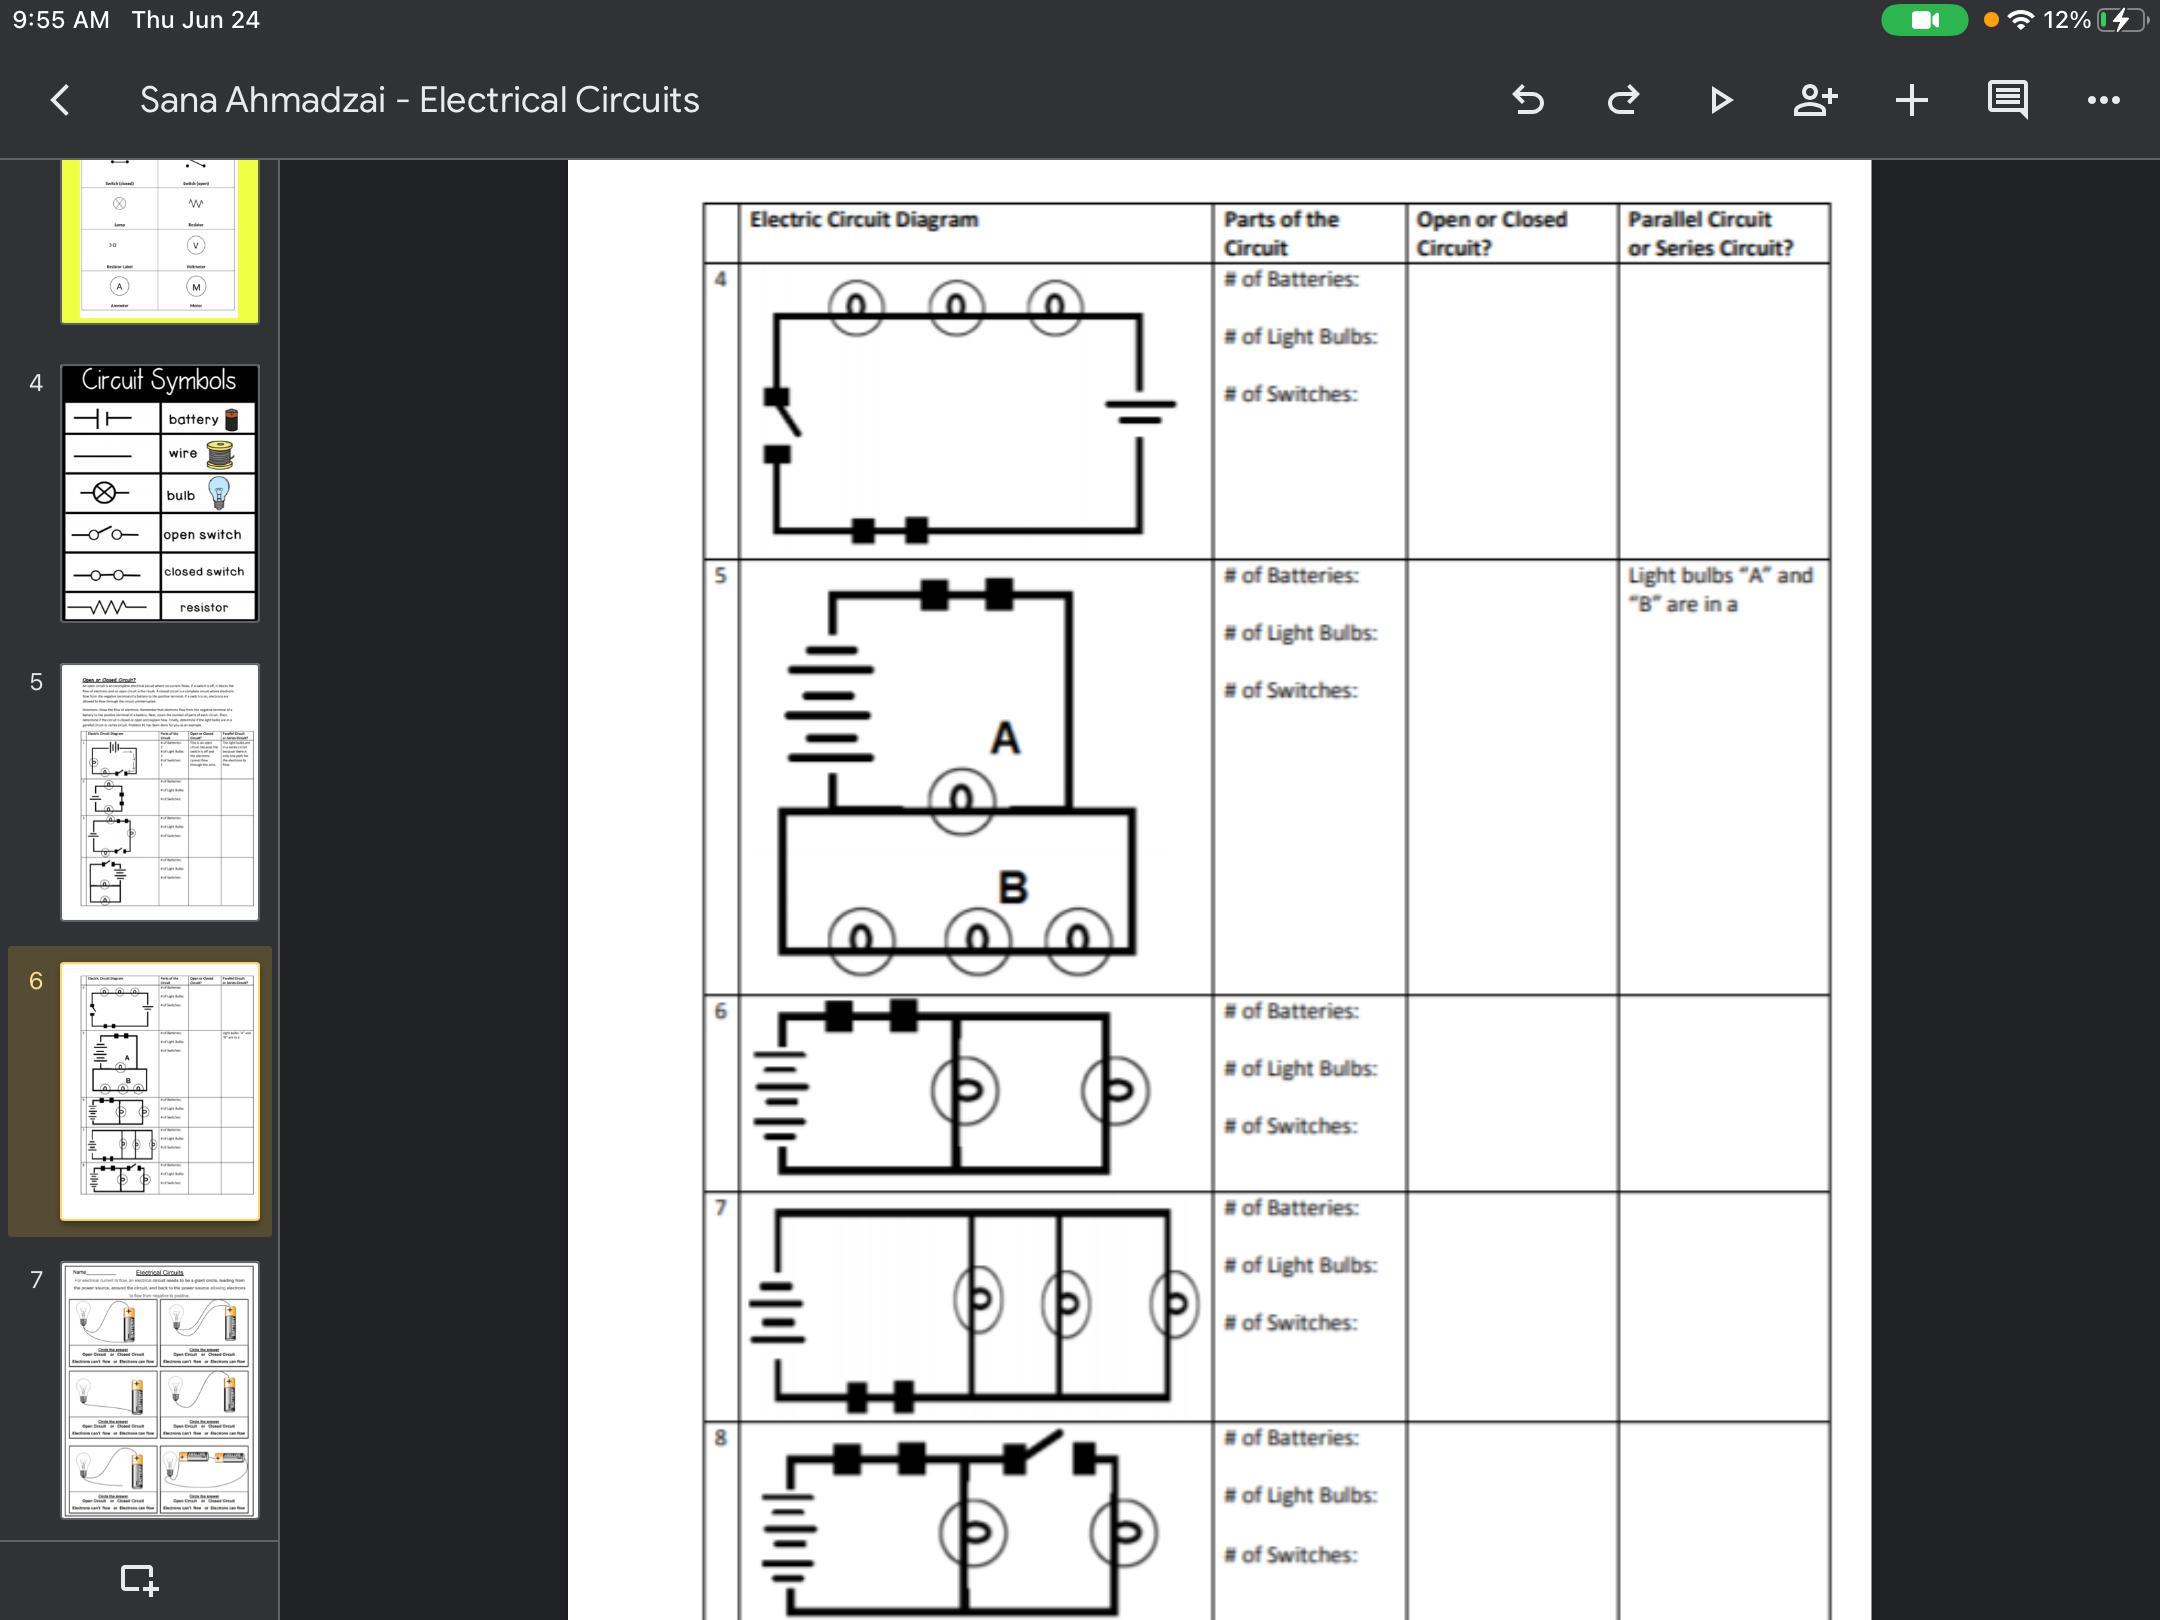
Task: Select the slide 5 thumbnail
Action: coord(160,792)
